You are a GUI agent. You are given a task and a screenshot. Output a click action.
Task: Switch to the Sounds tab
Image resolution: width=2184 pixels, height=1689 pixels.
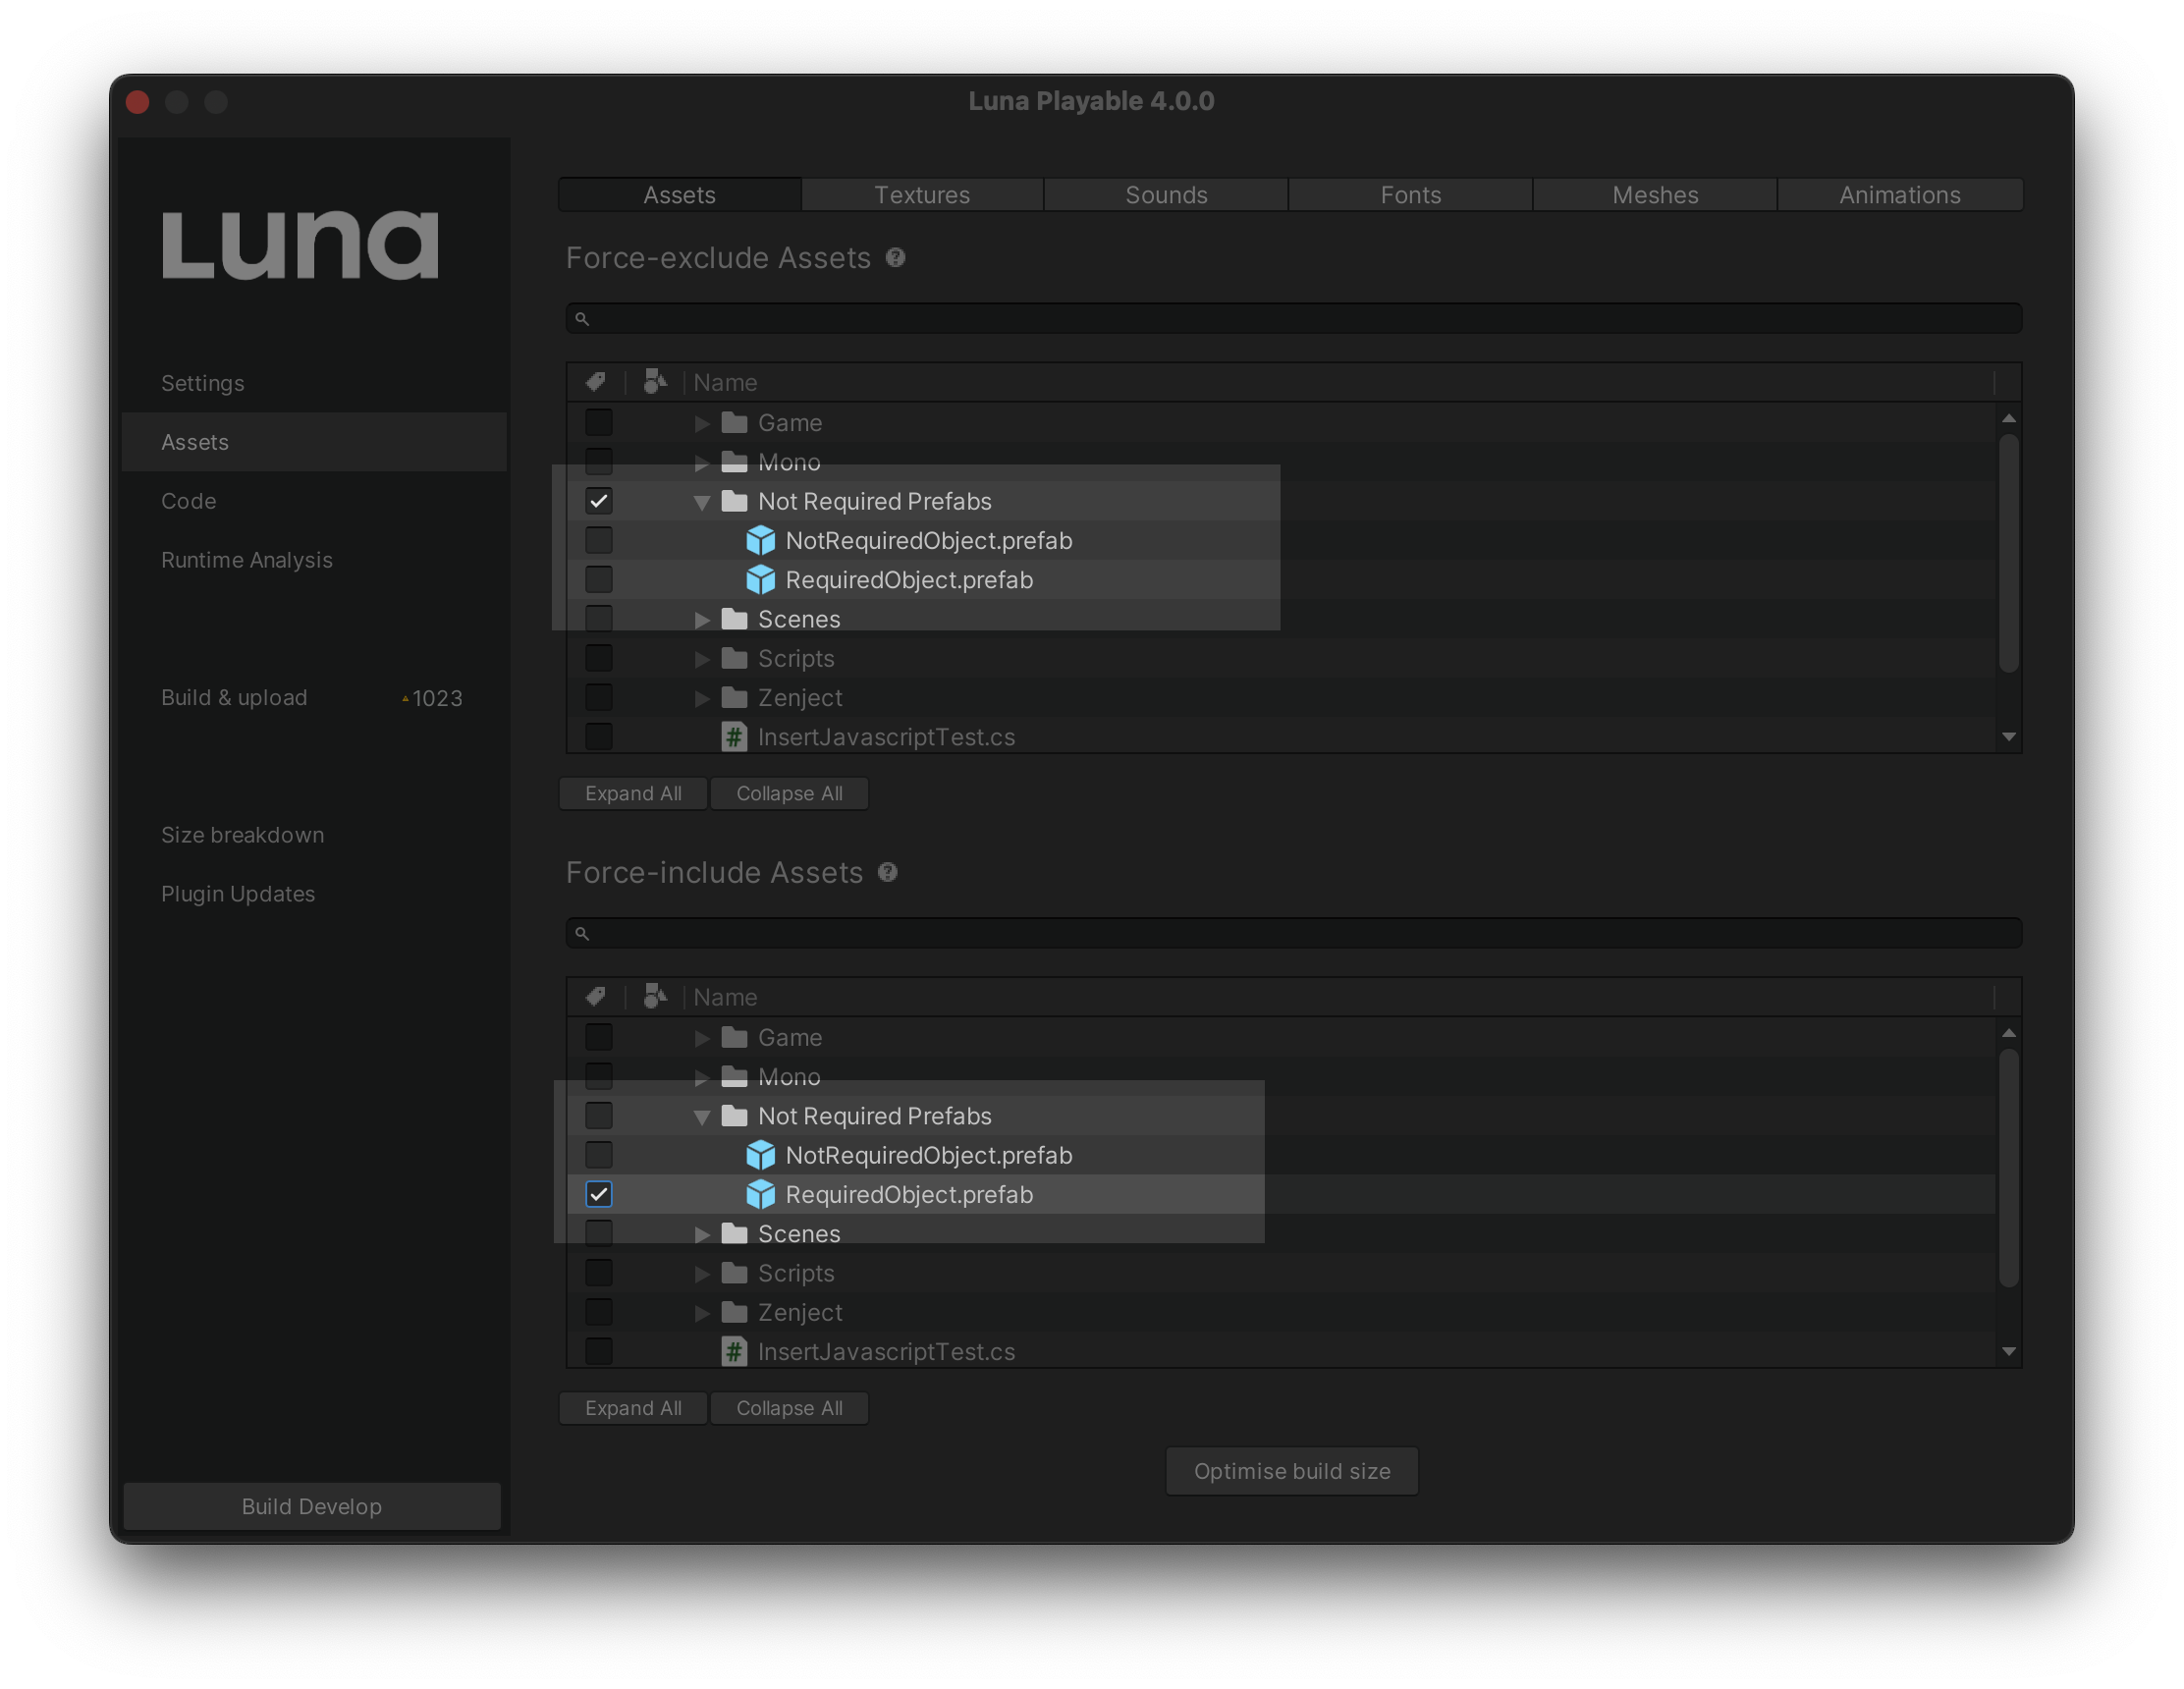coord(1166,194)
